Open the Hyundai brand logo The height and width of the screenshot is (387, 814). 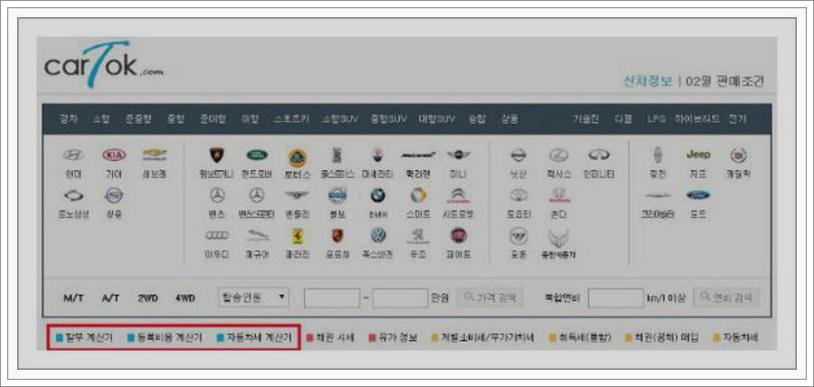tap(73, 155)
